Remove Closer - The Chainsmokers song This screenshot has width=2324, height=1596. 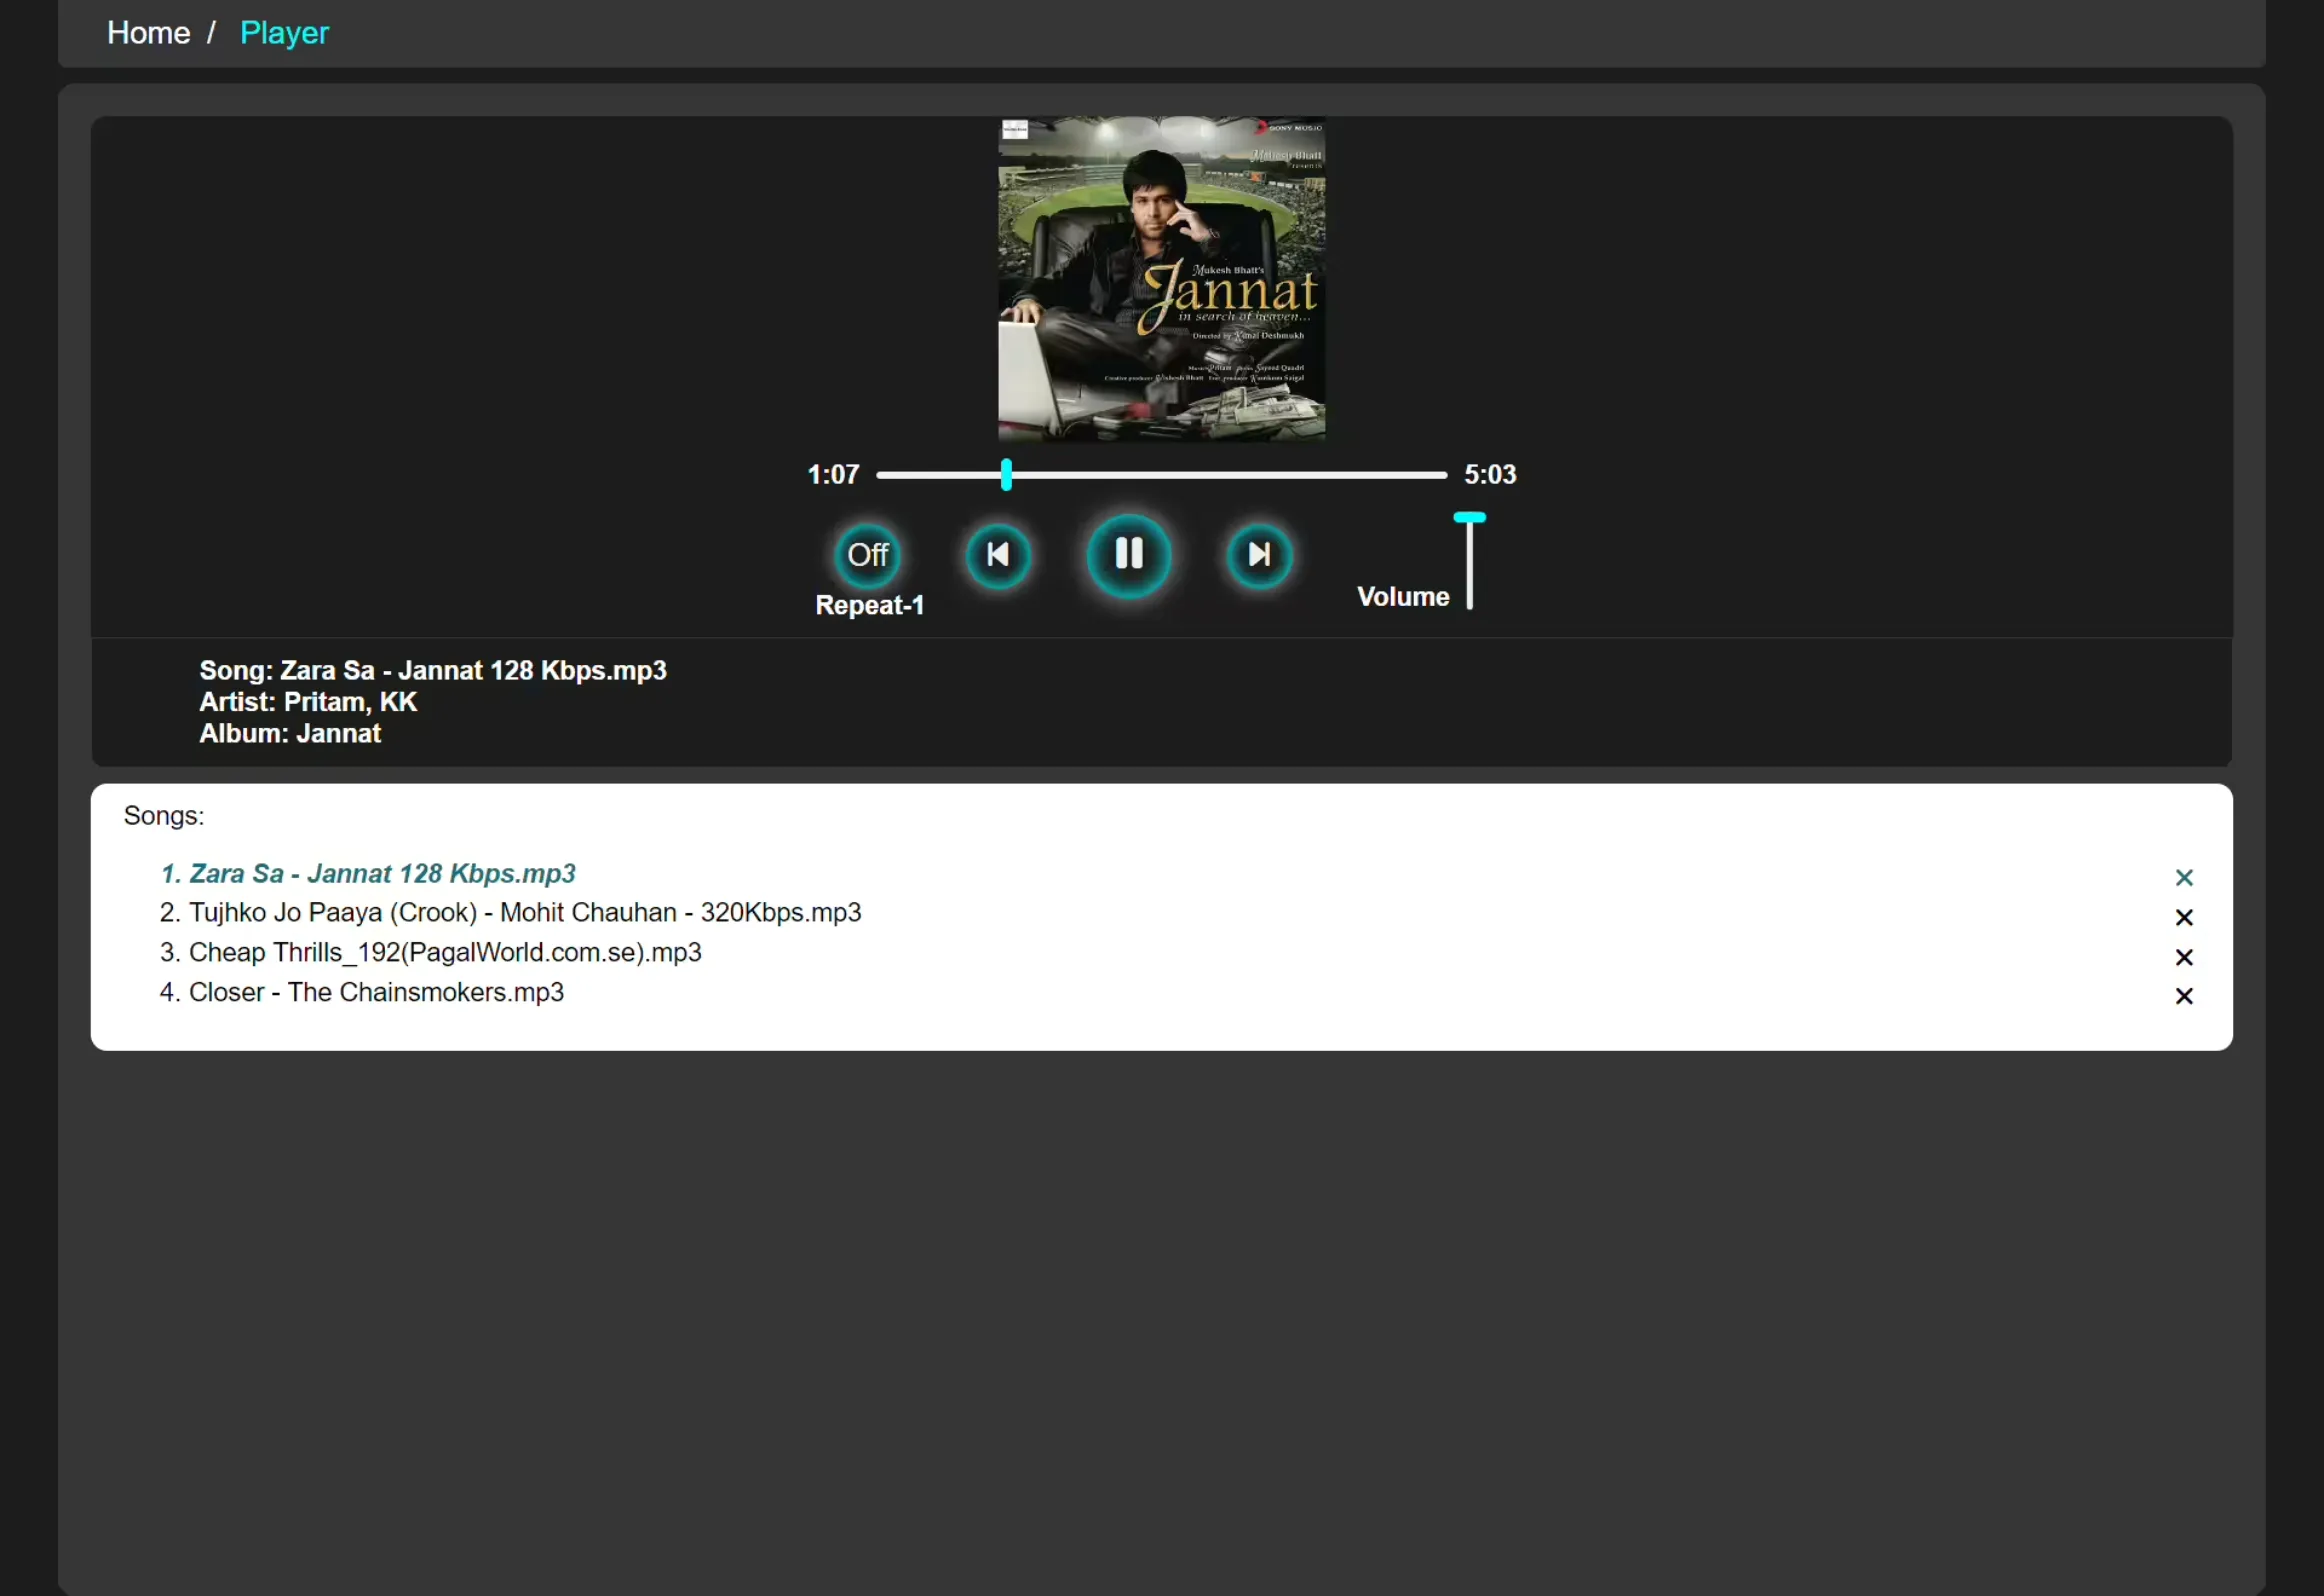pos(2184,996)
